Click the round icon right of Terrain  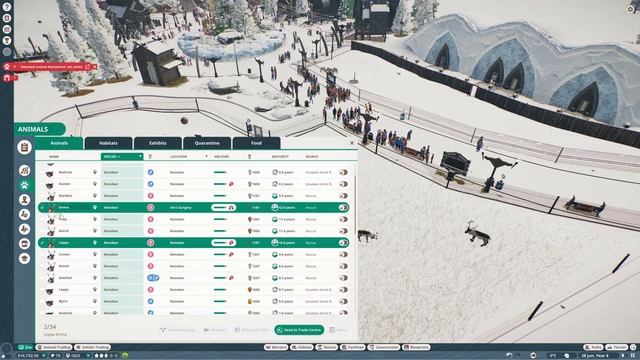(633, 347)
